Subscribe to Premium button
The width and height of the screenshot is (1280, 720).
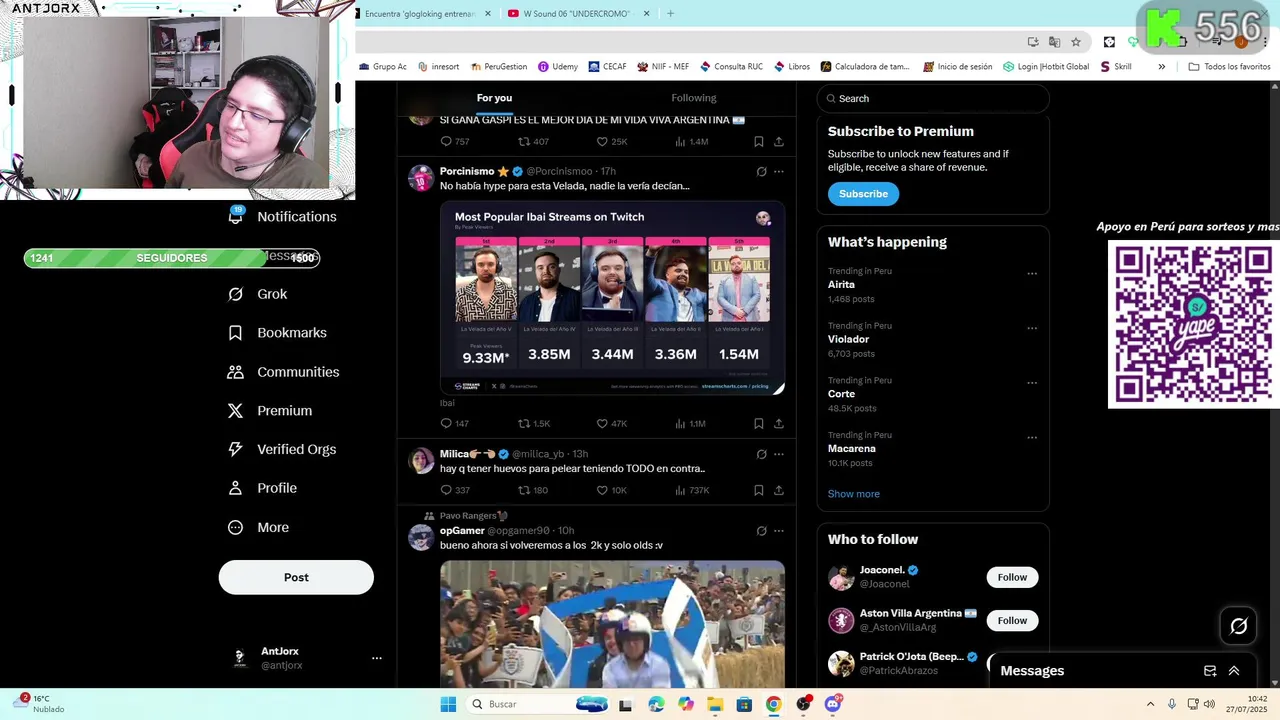(863, 194)
